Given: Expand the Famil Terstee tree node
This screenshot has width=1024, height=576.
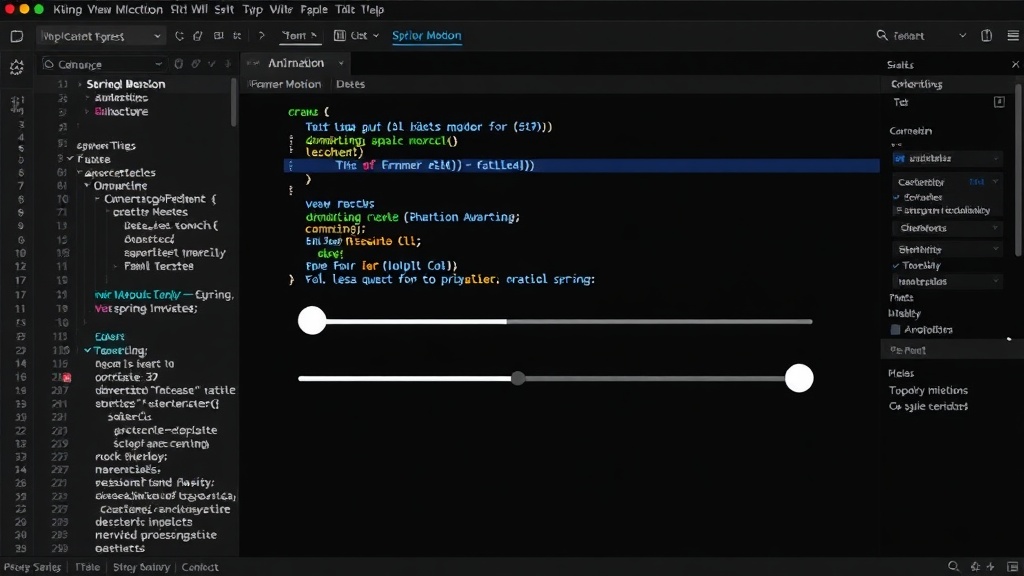Looking at the screenshot, I should (116, 266).
